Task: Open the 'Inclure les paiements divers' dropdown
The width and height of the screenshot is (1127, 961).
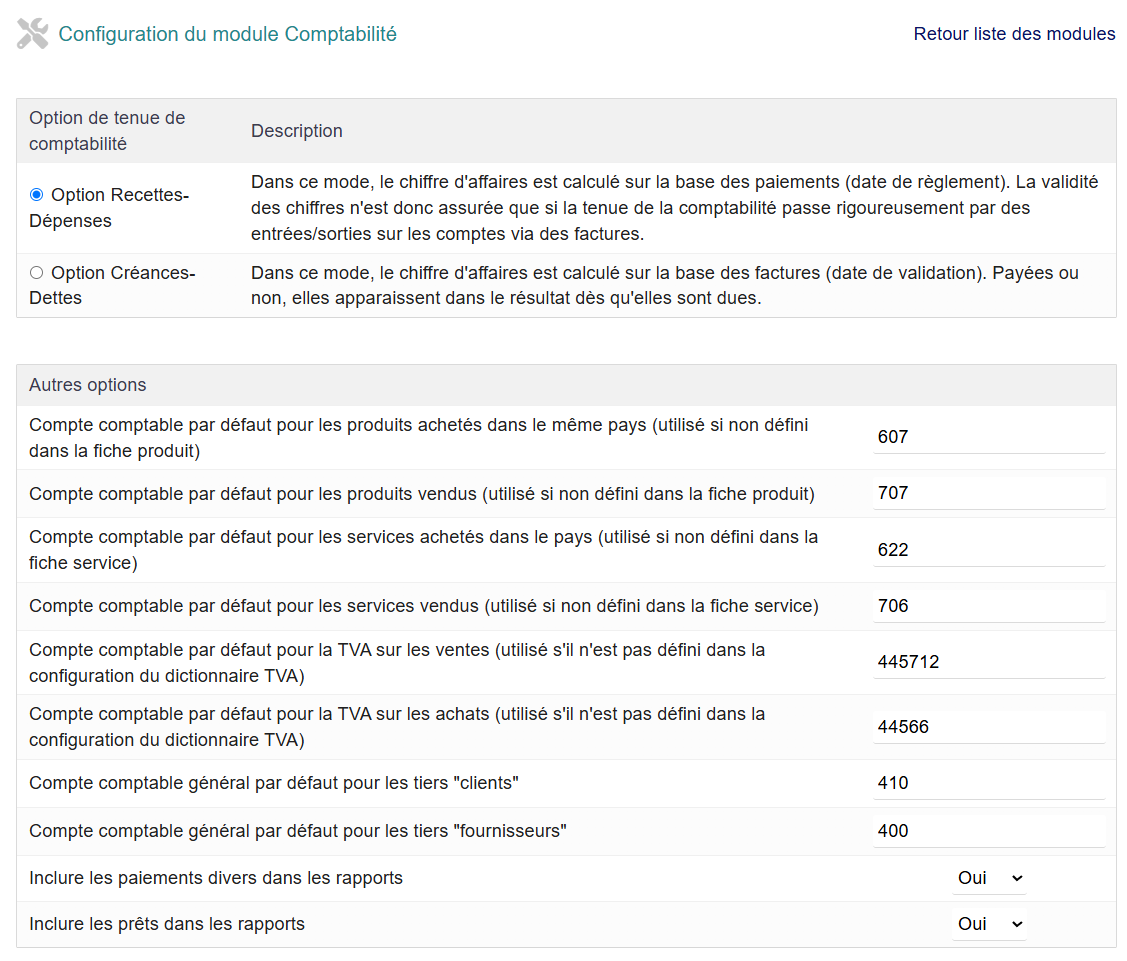Action: point(989,878)
